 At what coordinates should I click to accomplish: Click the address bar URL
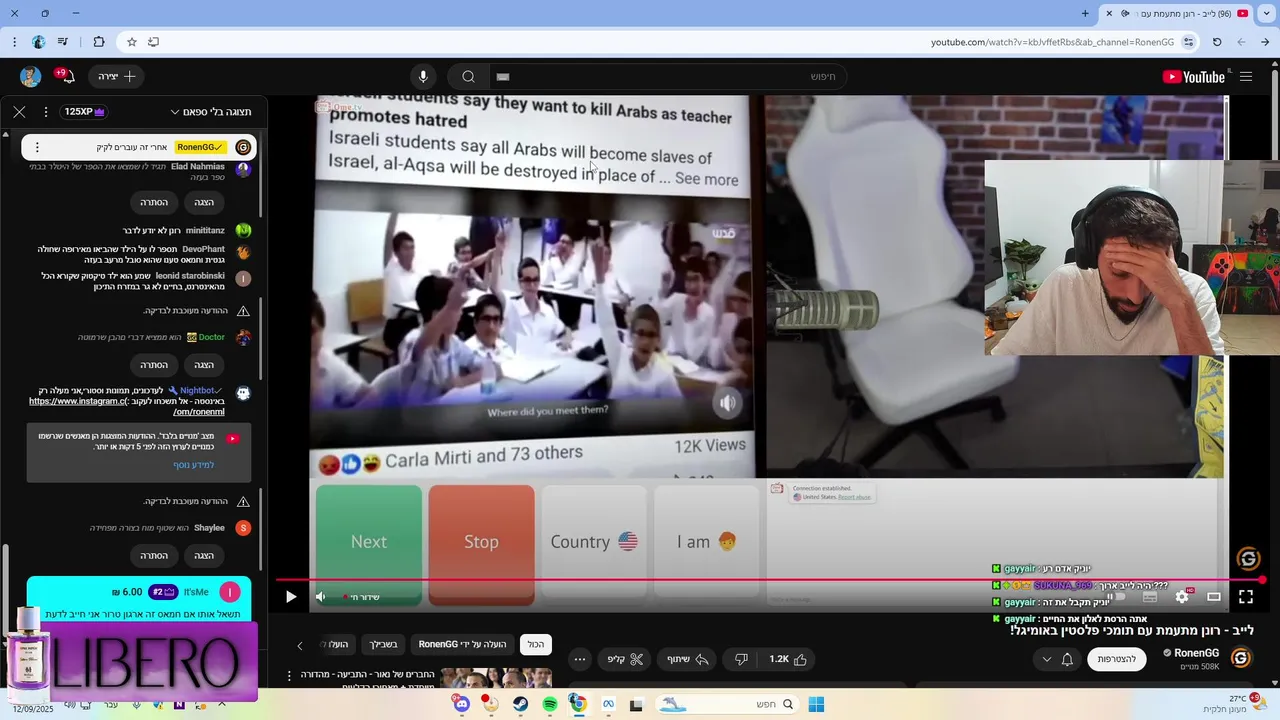tap(1052, 42)
